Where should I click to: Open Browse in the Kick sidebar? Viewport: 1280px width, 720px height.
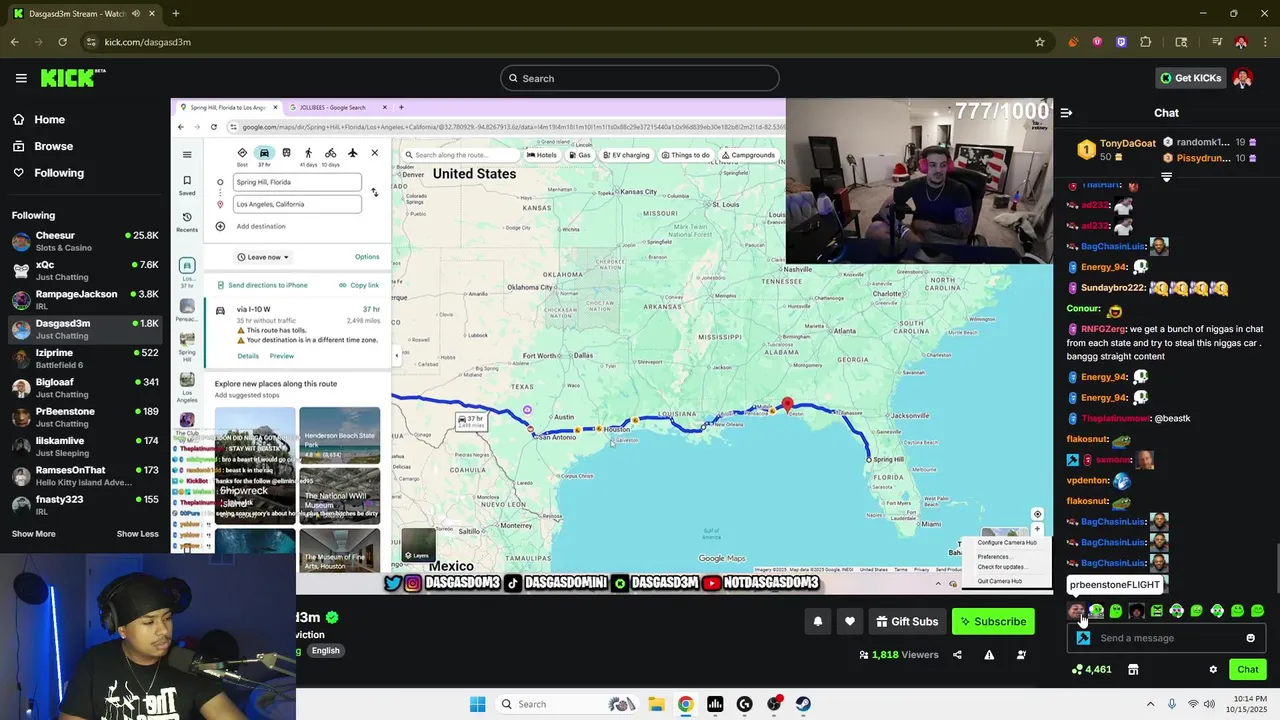point(42,146)
